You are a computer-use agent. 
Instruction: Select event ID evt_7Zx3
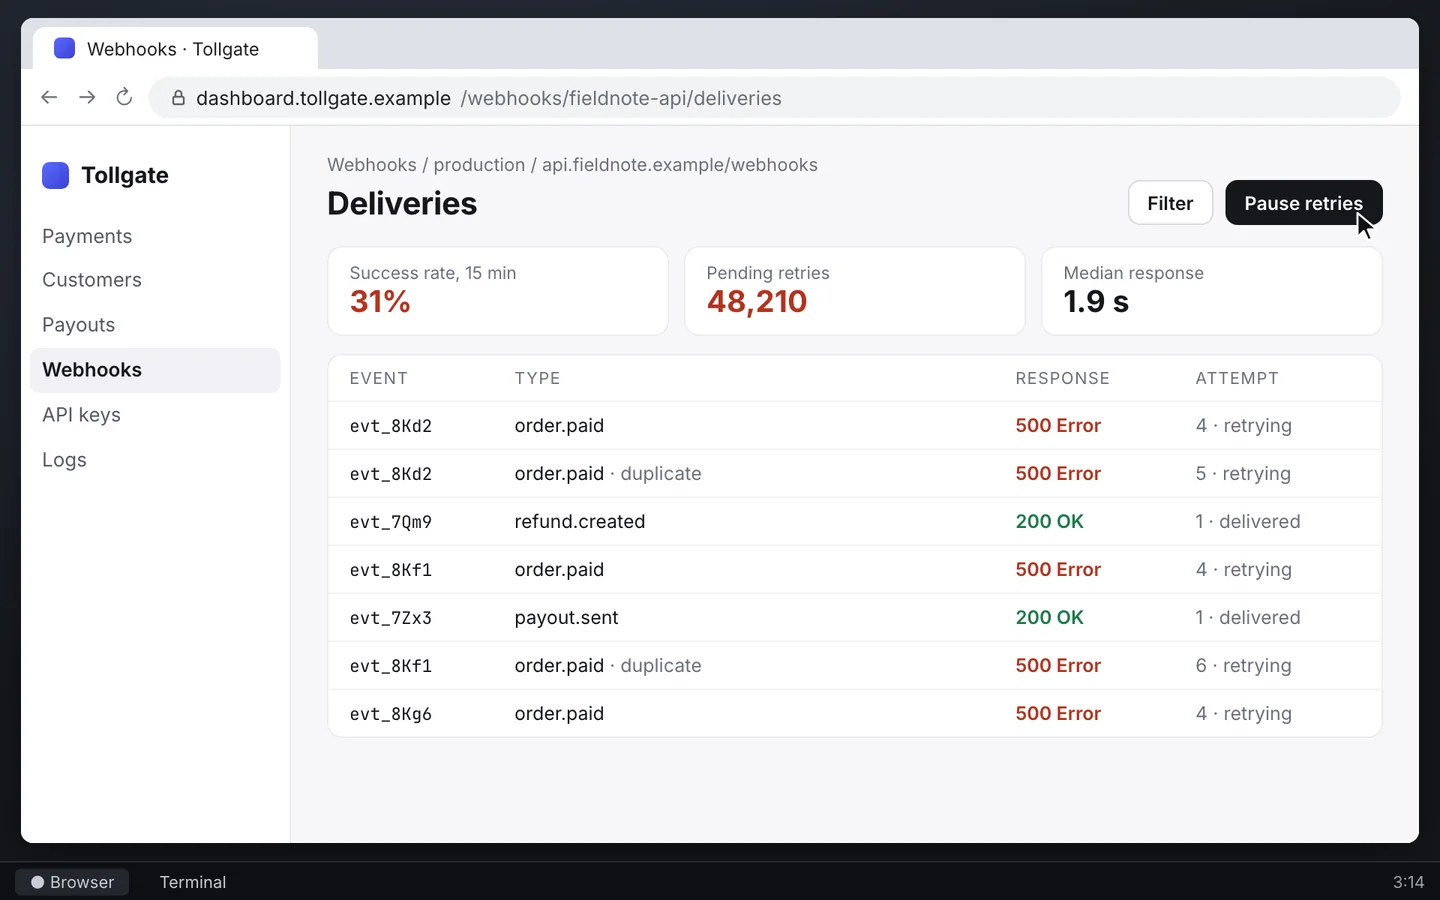[x=391, y=618]
